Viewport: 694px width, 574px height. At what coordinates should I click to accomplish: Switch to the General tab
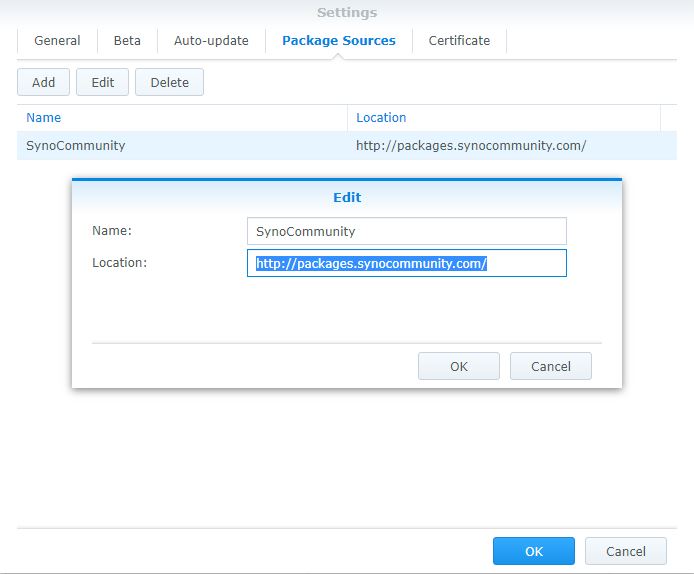pyautogui.click(x=57, y=41)
